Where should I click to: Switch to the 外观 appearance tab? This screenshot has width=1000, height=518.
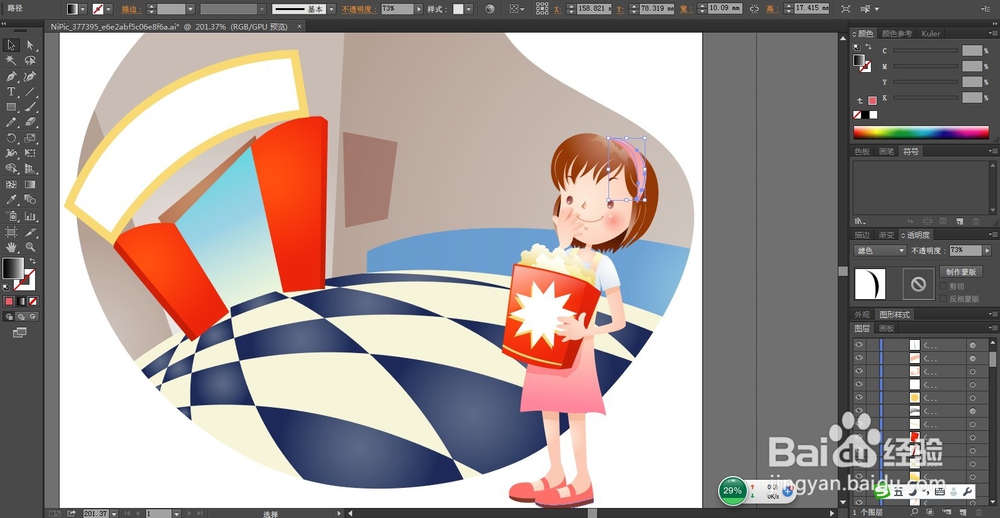[862, 314]
